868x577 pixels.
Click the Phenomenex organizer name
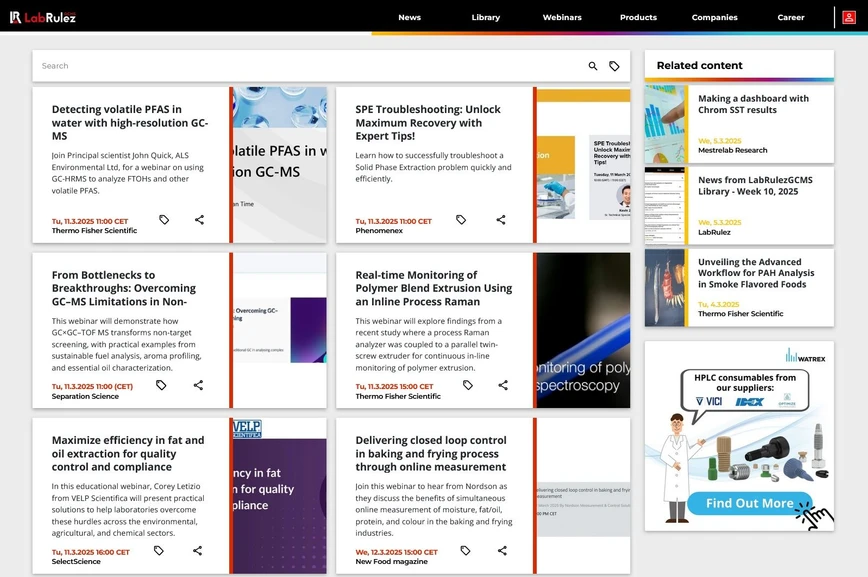(x=379, y=230)
